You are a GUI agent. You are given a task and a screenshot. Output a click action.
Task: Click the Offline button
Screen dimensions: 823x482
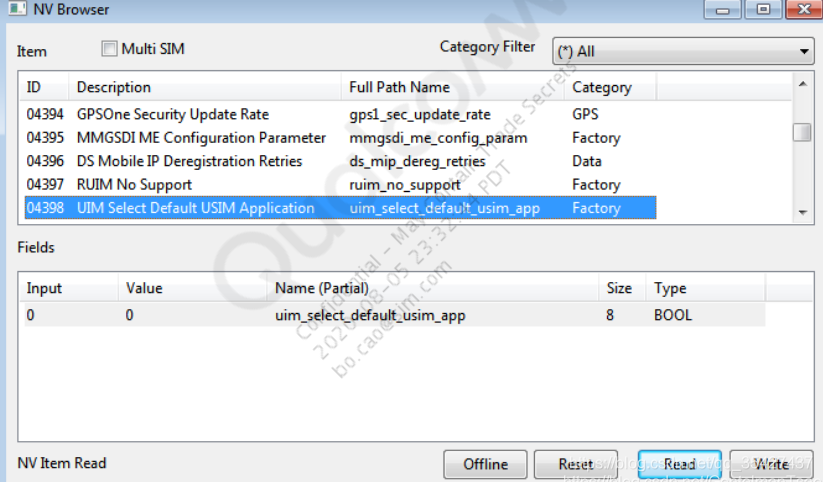tap(485, 464)
